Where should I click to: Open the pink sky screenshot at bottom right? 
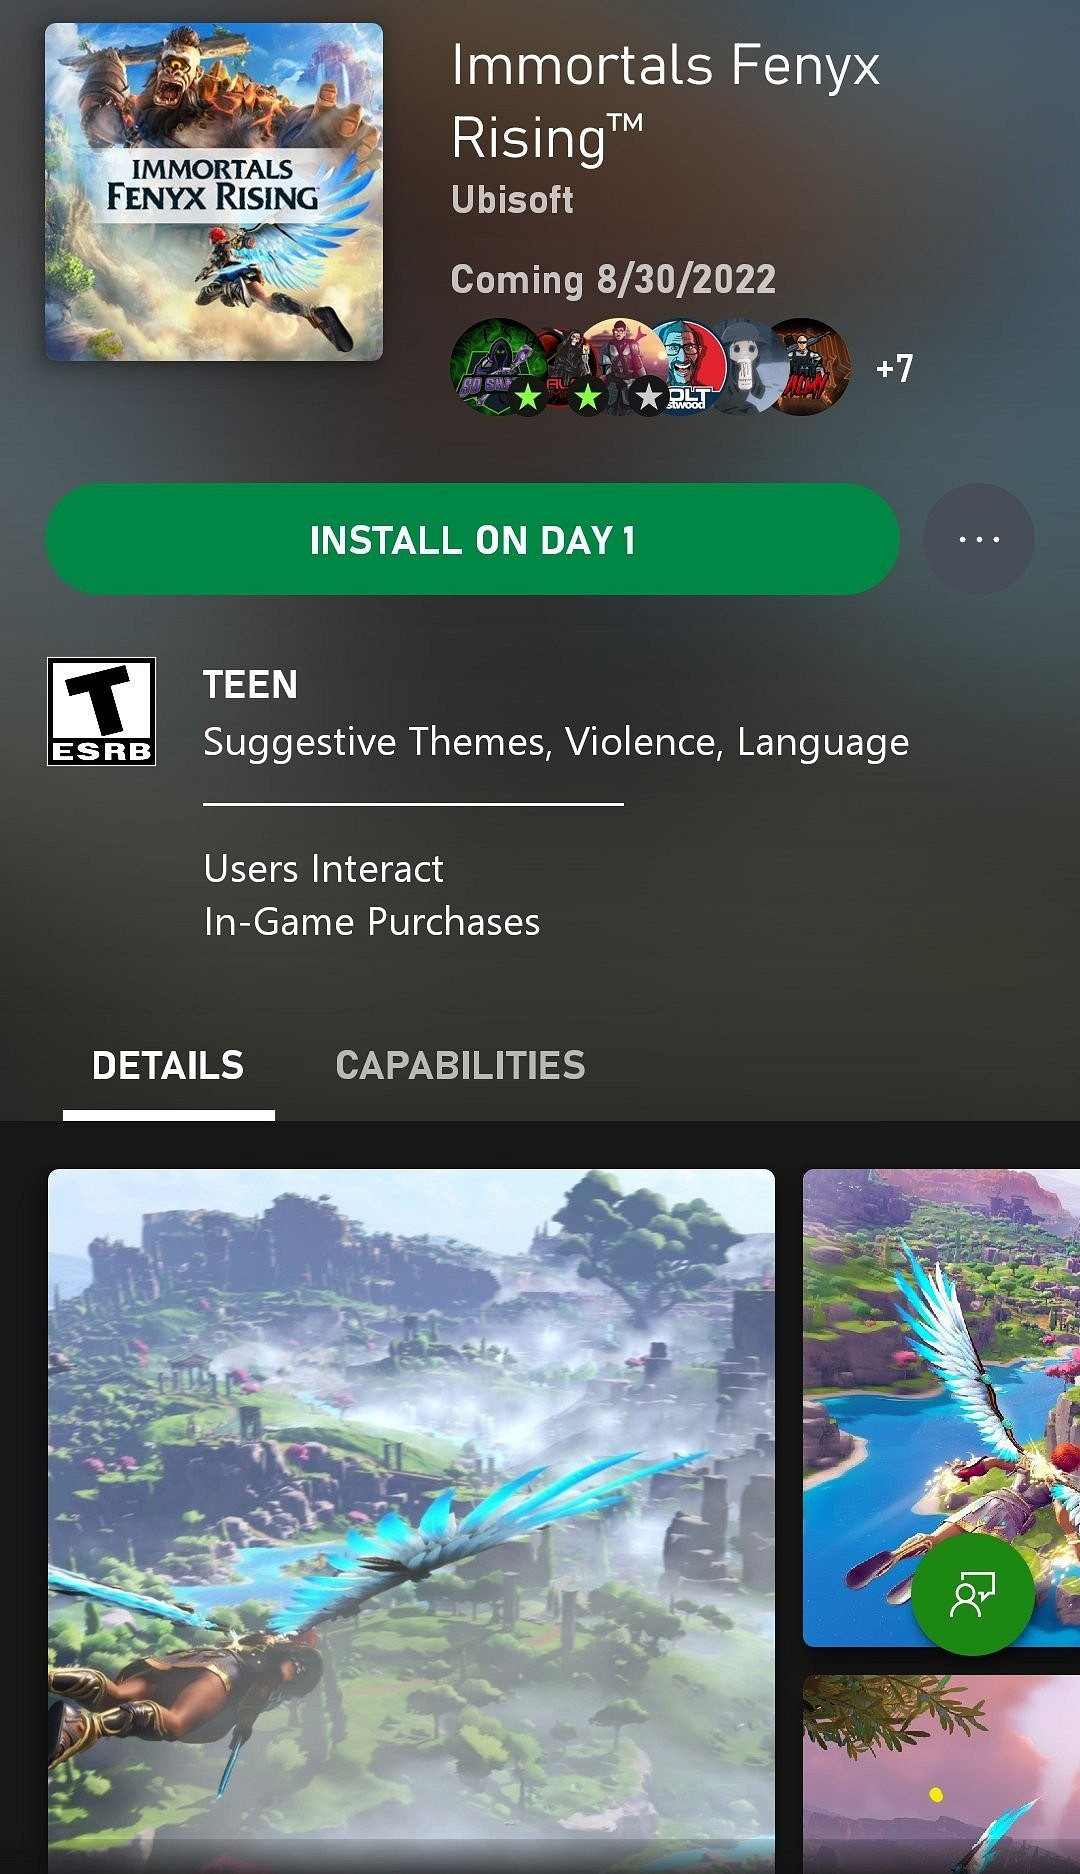[x=941, y=1775]
